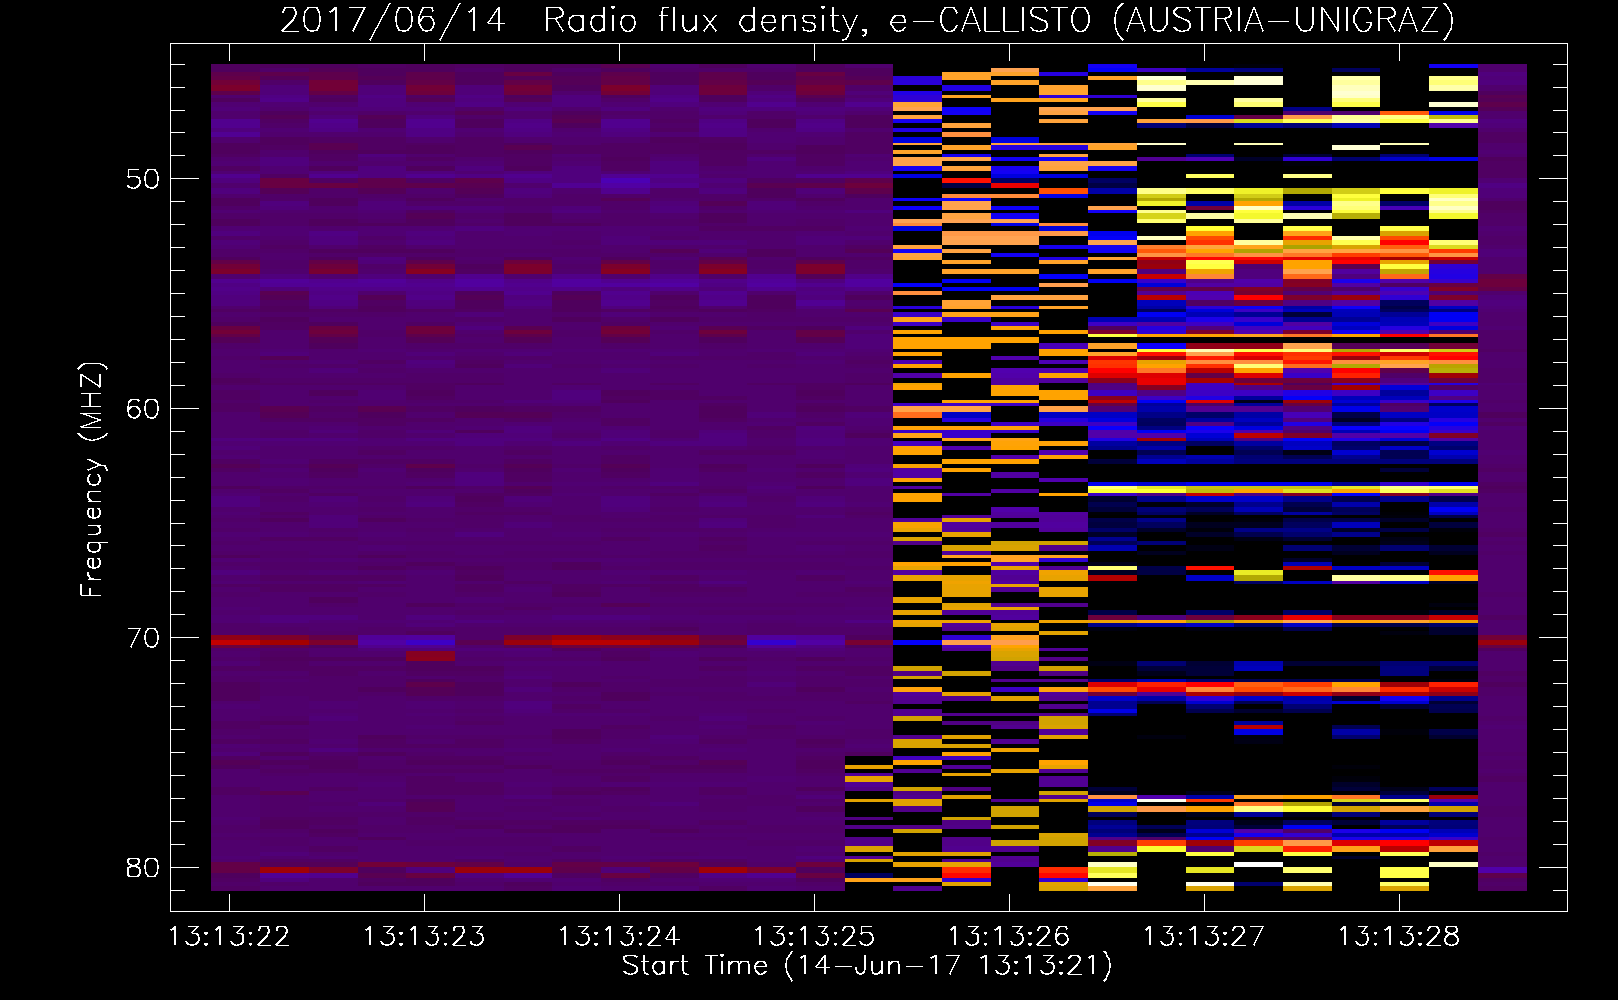The width and height of the screenshot is (1618, 1000).
Task: Click the 13:13:24 time tick label
Action: click(x=619, y=937)
